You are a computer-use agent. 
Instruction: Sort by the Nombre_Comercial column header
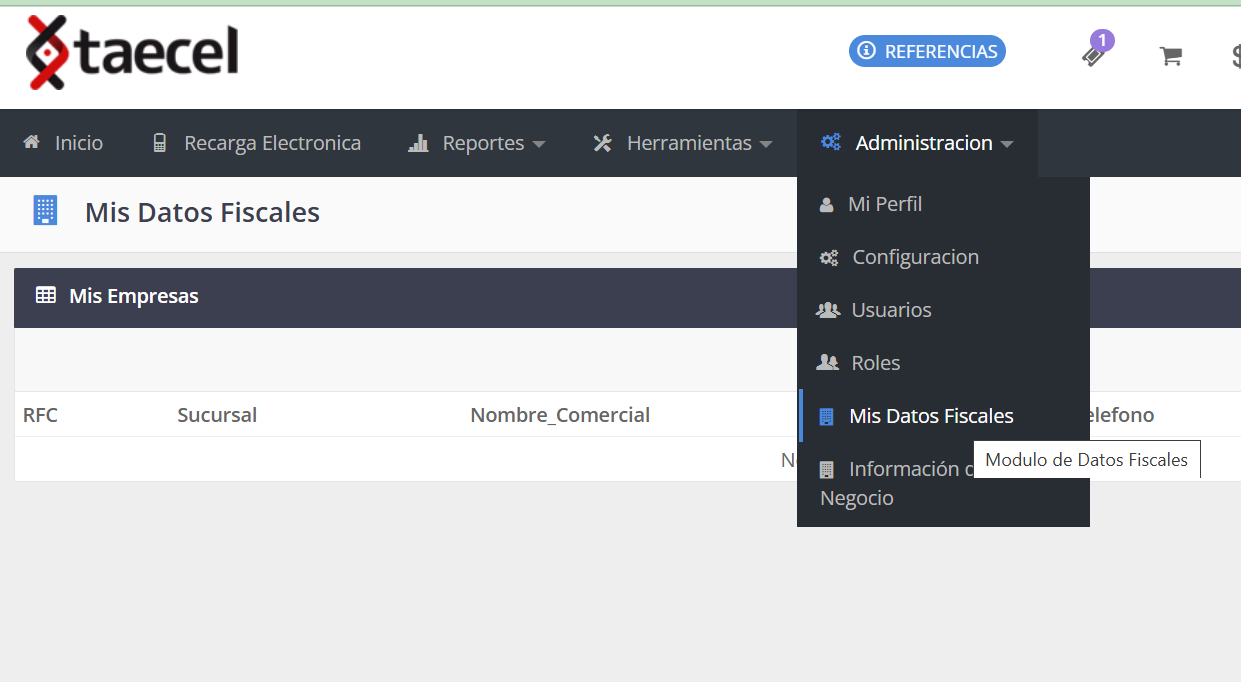click(560, 415)
